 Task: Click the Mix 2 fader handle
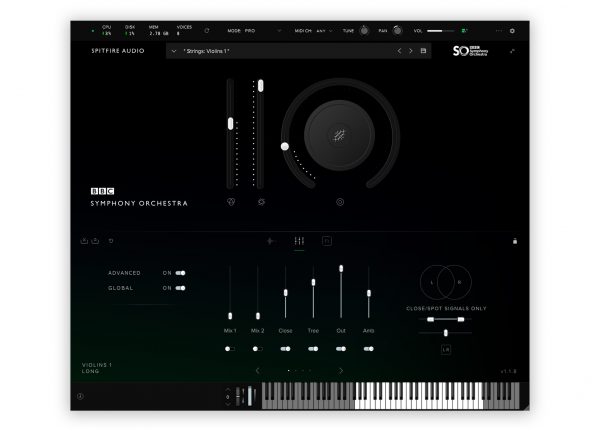(x=258, y=316)
